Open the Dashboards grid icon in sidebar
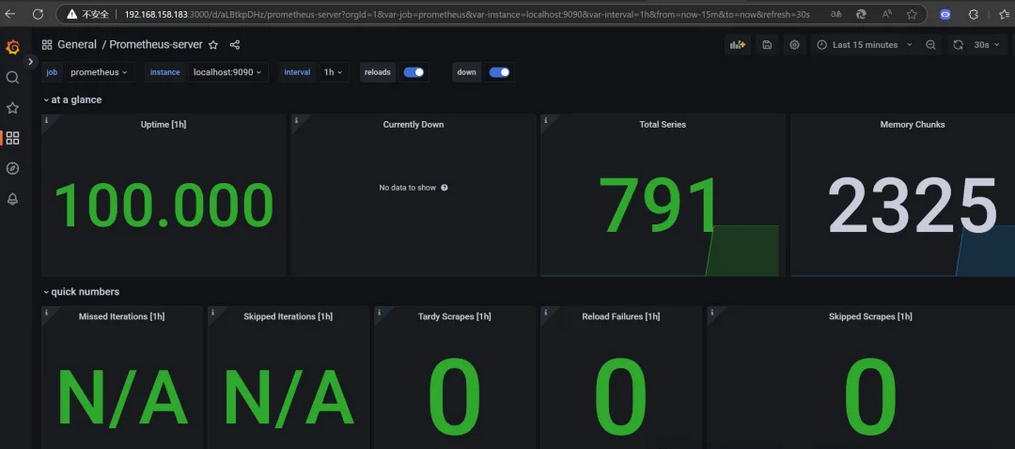1015x449 pixels. 12,138
